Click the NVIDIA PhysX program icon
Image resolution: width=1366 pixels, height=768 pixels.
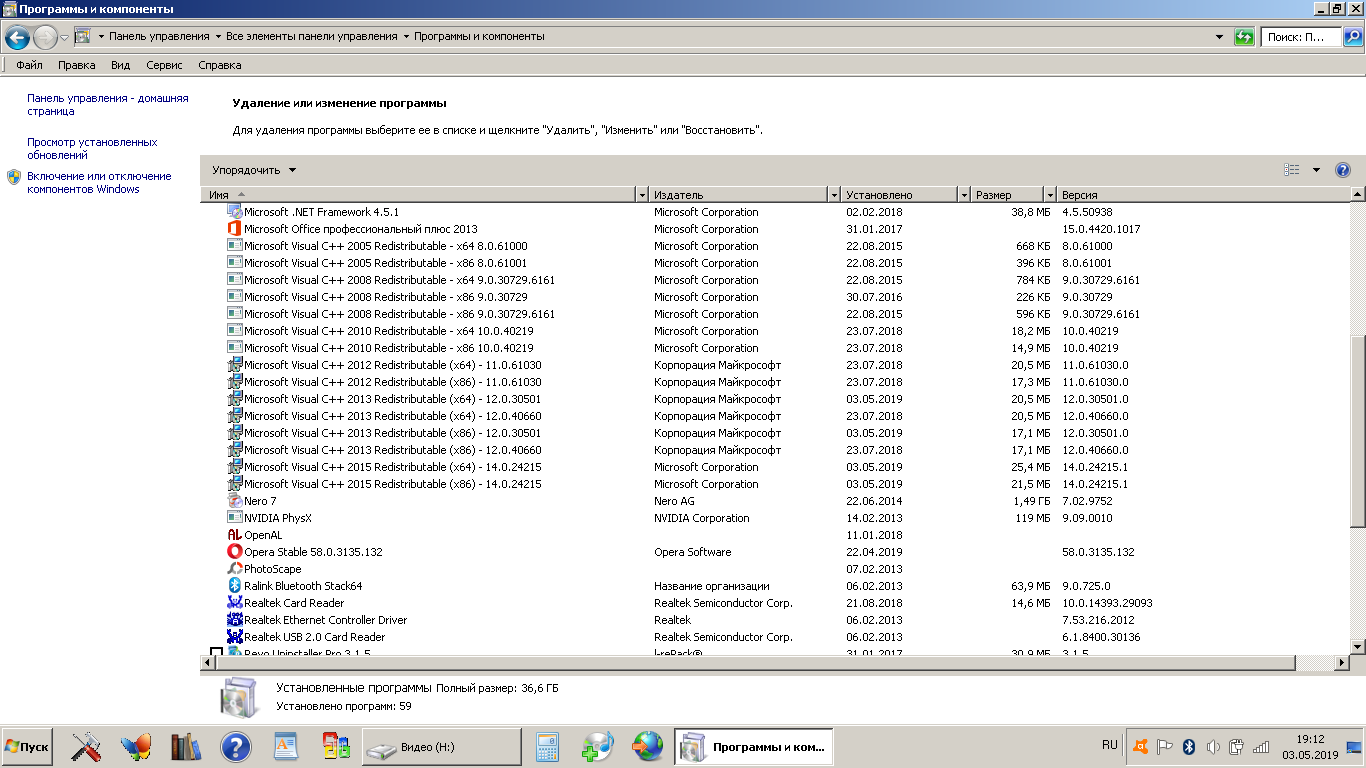click(235, 518)
